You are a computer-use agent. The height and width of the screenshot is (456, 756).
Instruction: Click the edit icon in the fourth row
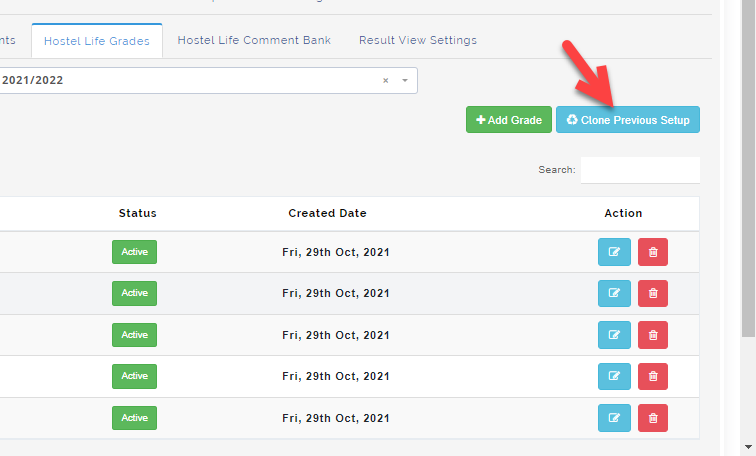point(614,376)
